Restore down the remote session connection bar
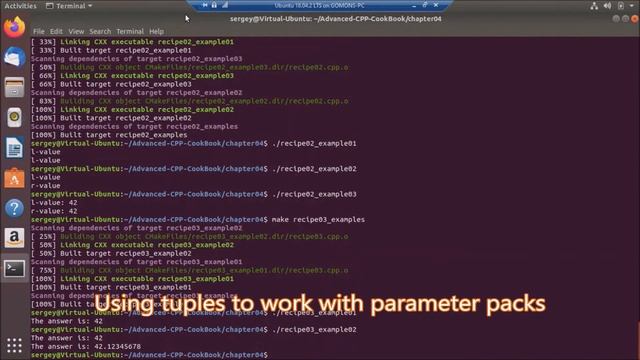This screenshot has height=360, width=640. (x=425, y=5)
